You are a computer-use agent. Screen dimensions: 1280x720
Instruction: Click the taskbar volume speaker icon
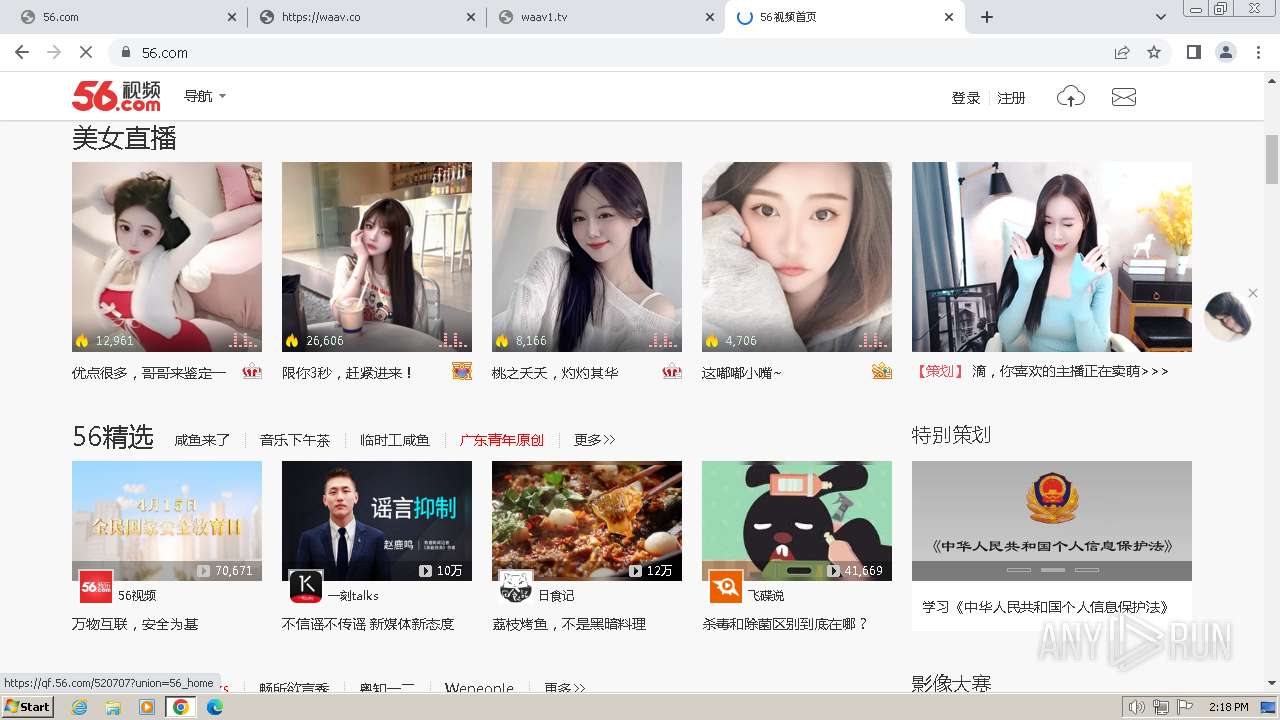point(1136,707)
